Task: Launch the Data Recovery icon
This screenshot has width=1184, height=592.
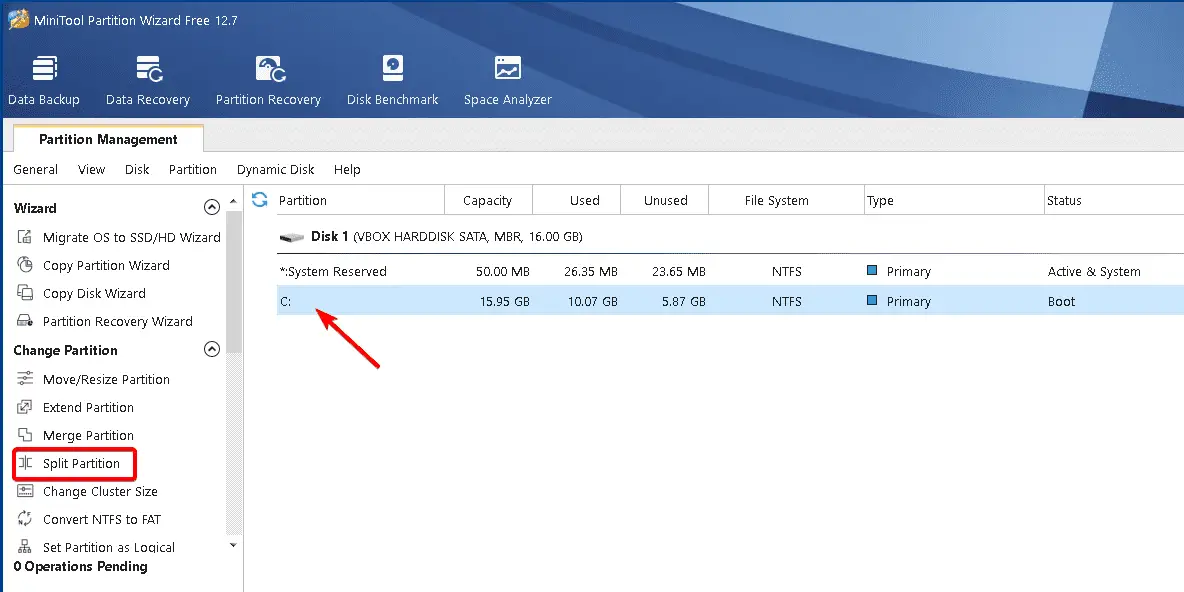Action: click(149, 69)
